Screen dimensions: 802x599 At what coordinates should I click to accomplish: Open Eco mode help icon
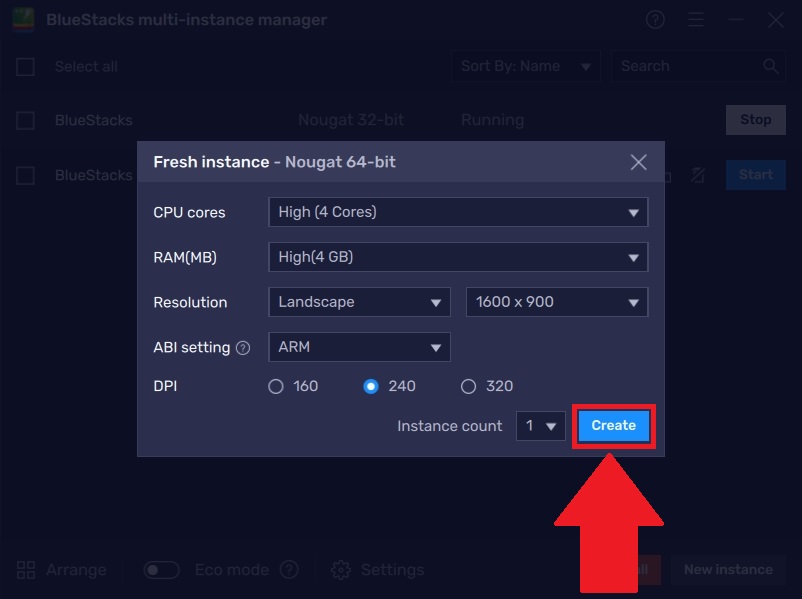point(289,569)
